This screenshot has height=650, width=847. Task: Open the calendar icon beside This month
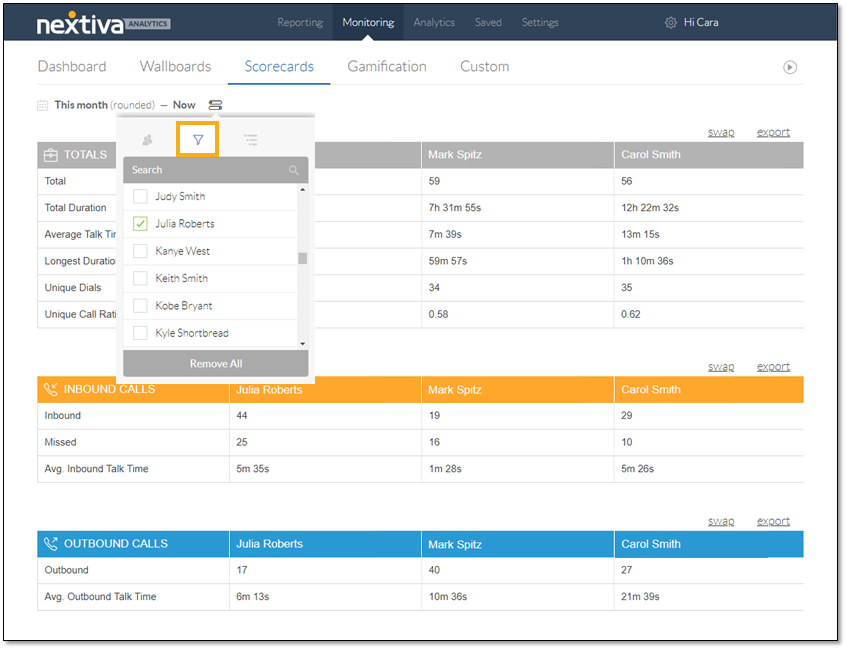[43, 105]
